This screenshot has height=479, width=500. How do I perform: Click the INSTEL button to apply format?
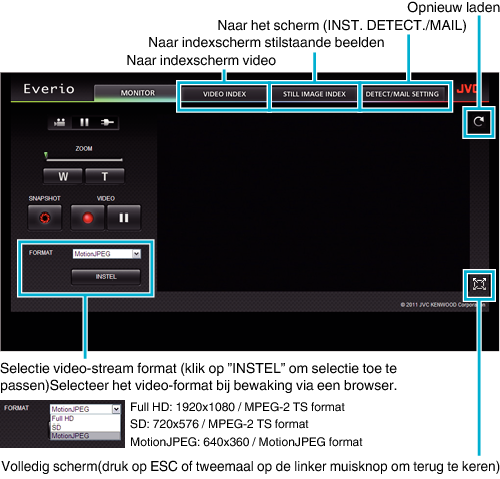(x=106, y=277)
